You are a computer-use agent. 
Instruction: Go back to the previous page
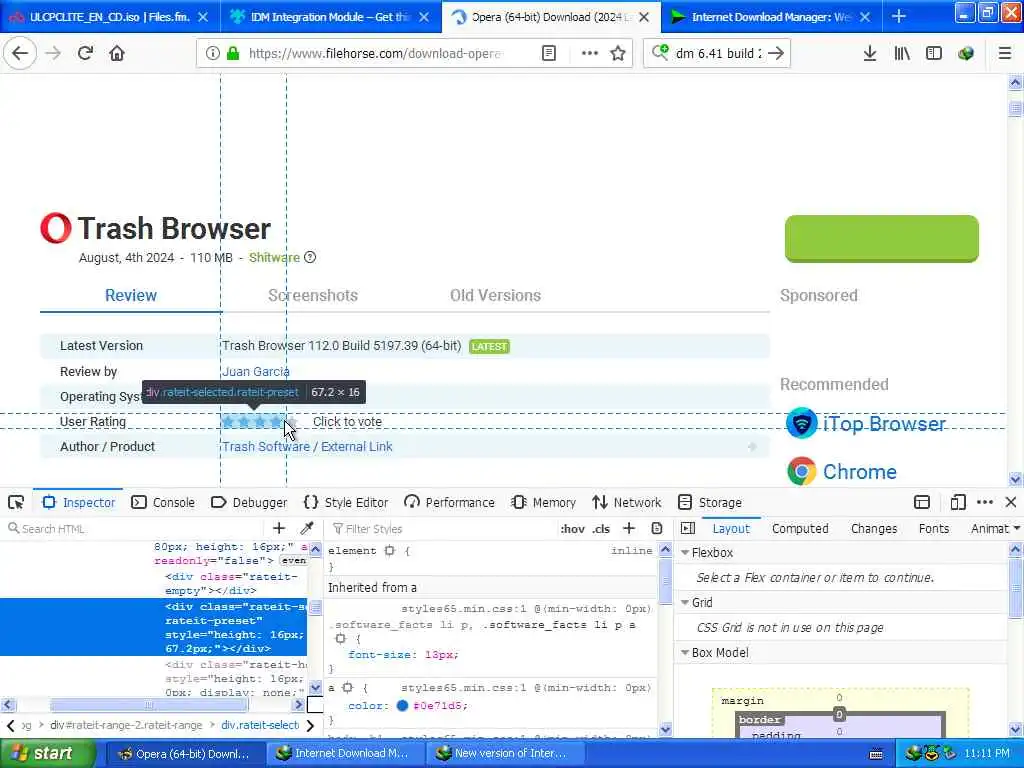(x=20, y=53)
